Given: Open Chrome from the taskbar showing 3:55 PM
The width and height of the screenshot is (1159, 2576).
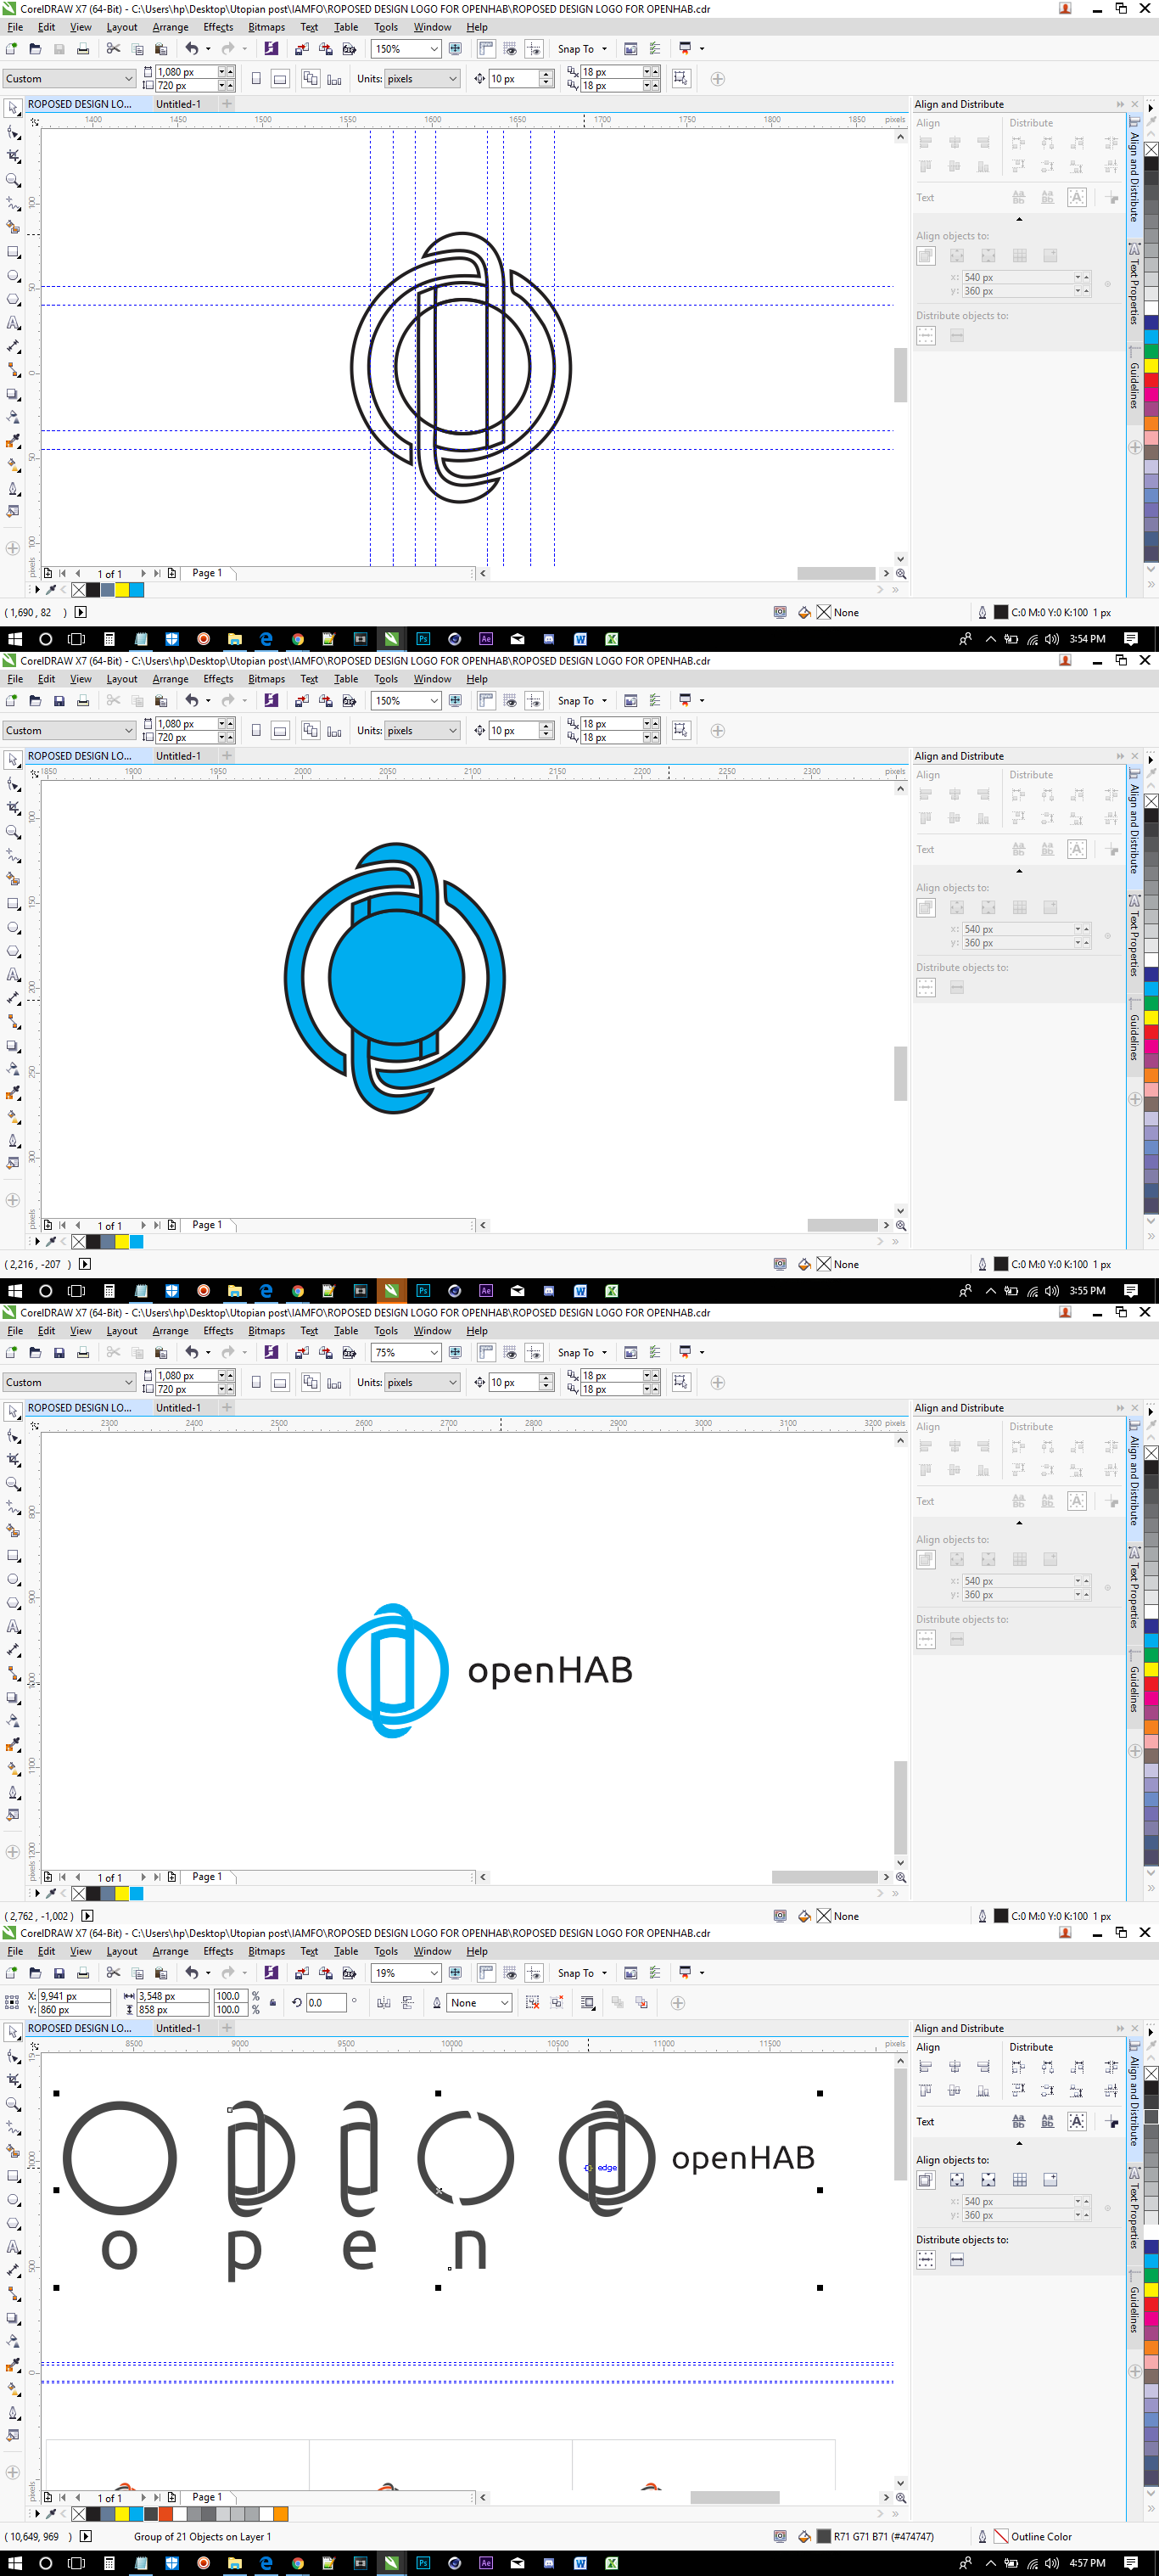Looking at the screenshot, I should pyautogui.click(x=297, y=1290).
